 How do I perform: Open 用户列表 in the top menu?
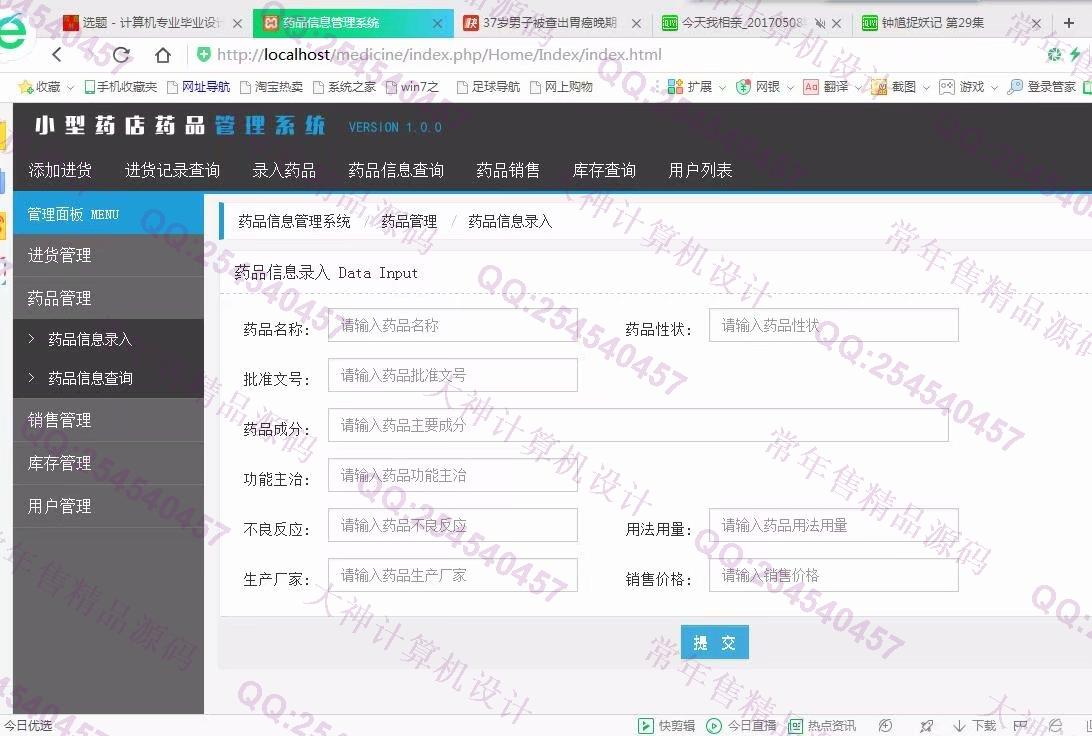coord(700,171)
